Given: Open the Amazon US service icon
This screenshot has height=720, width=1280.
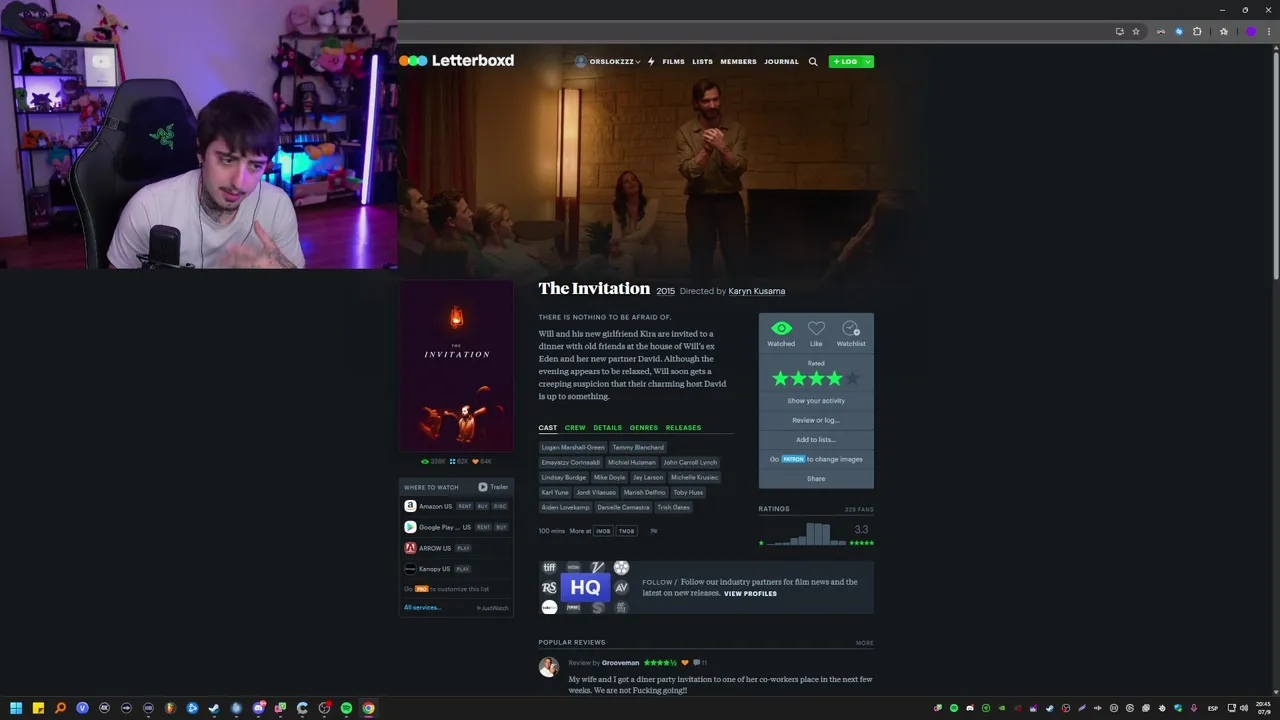Looking at the screenshot, I should (x=410, y=506).
